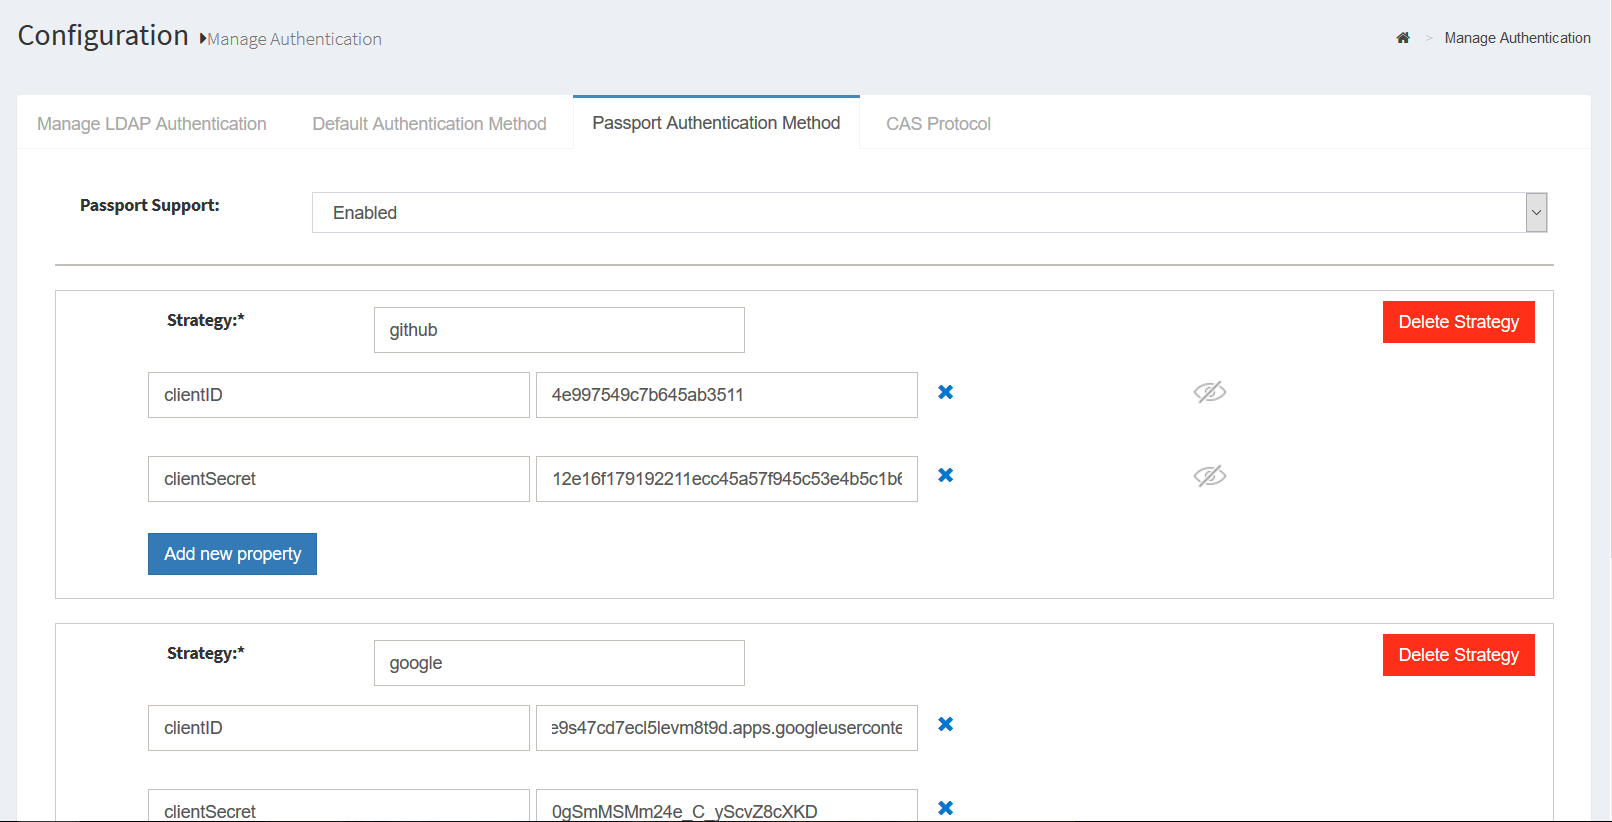Select the CAS Protocol tab
Viewport: 1612px width, 822px height.
coord(938,124)
